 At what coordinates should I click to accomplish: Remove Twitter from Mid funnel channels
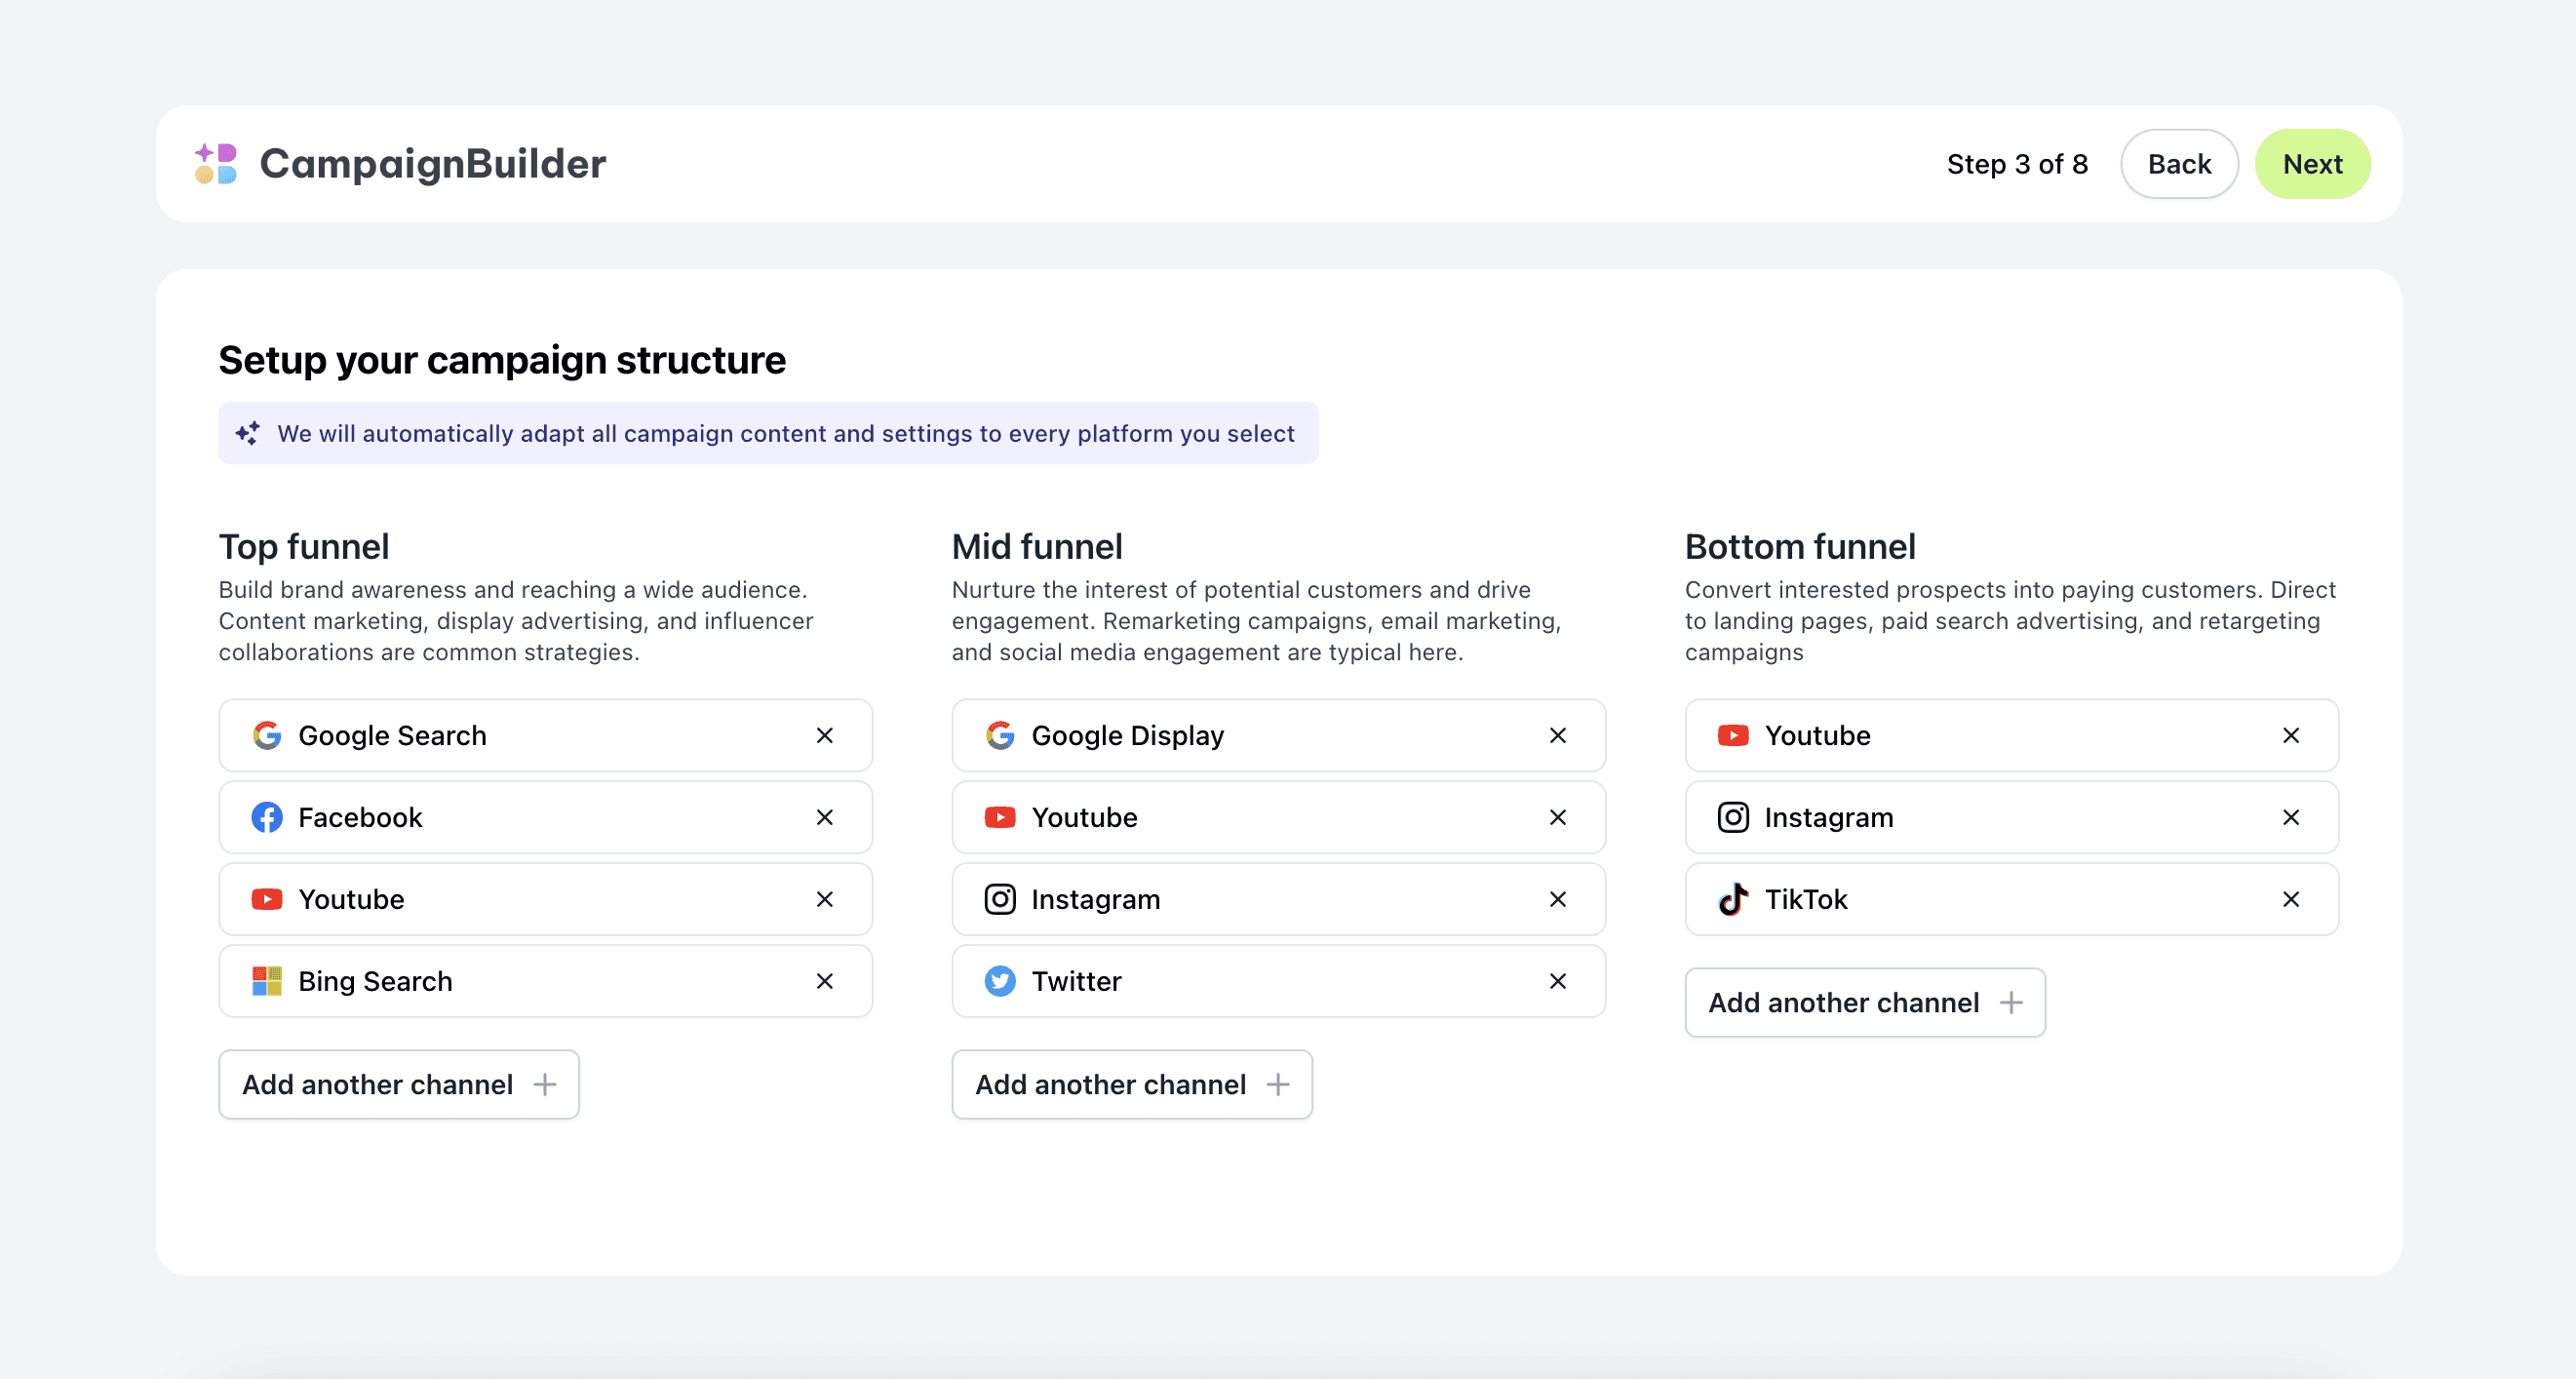pyautogui.click(x=1557, y=981)
